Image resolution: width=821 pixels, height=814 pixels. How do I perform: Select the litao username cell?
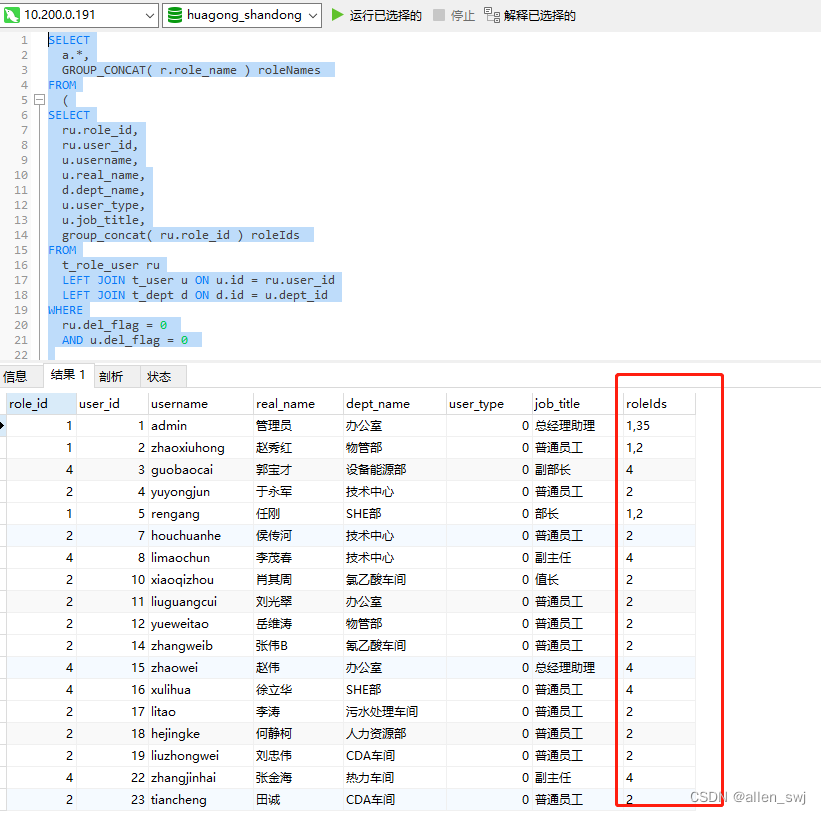point(201,711)
